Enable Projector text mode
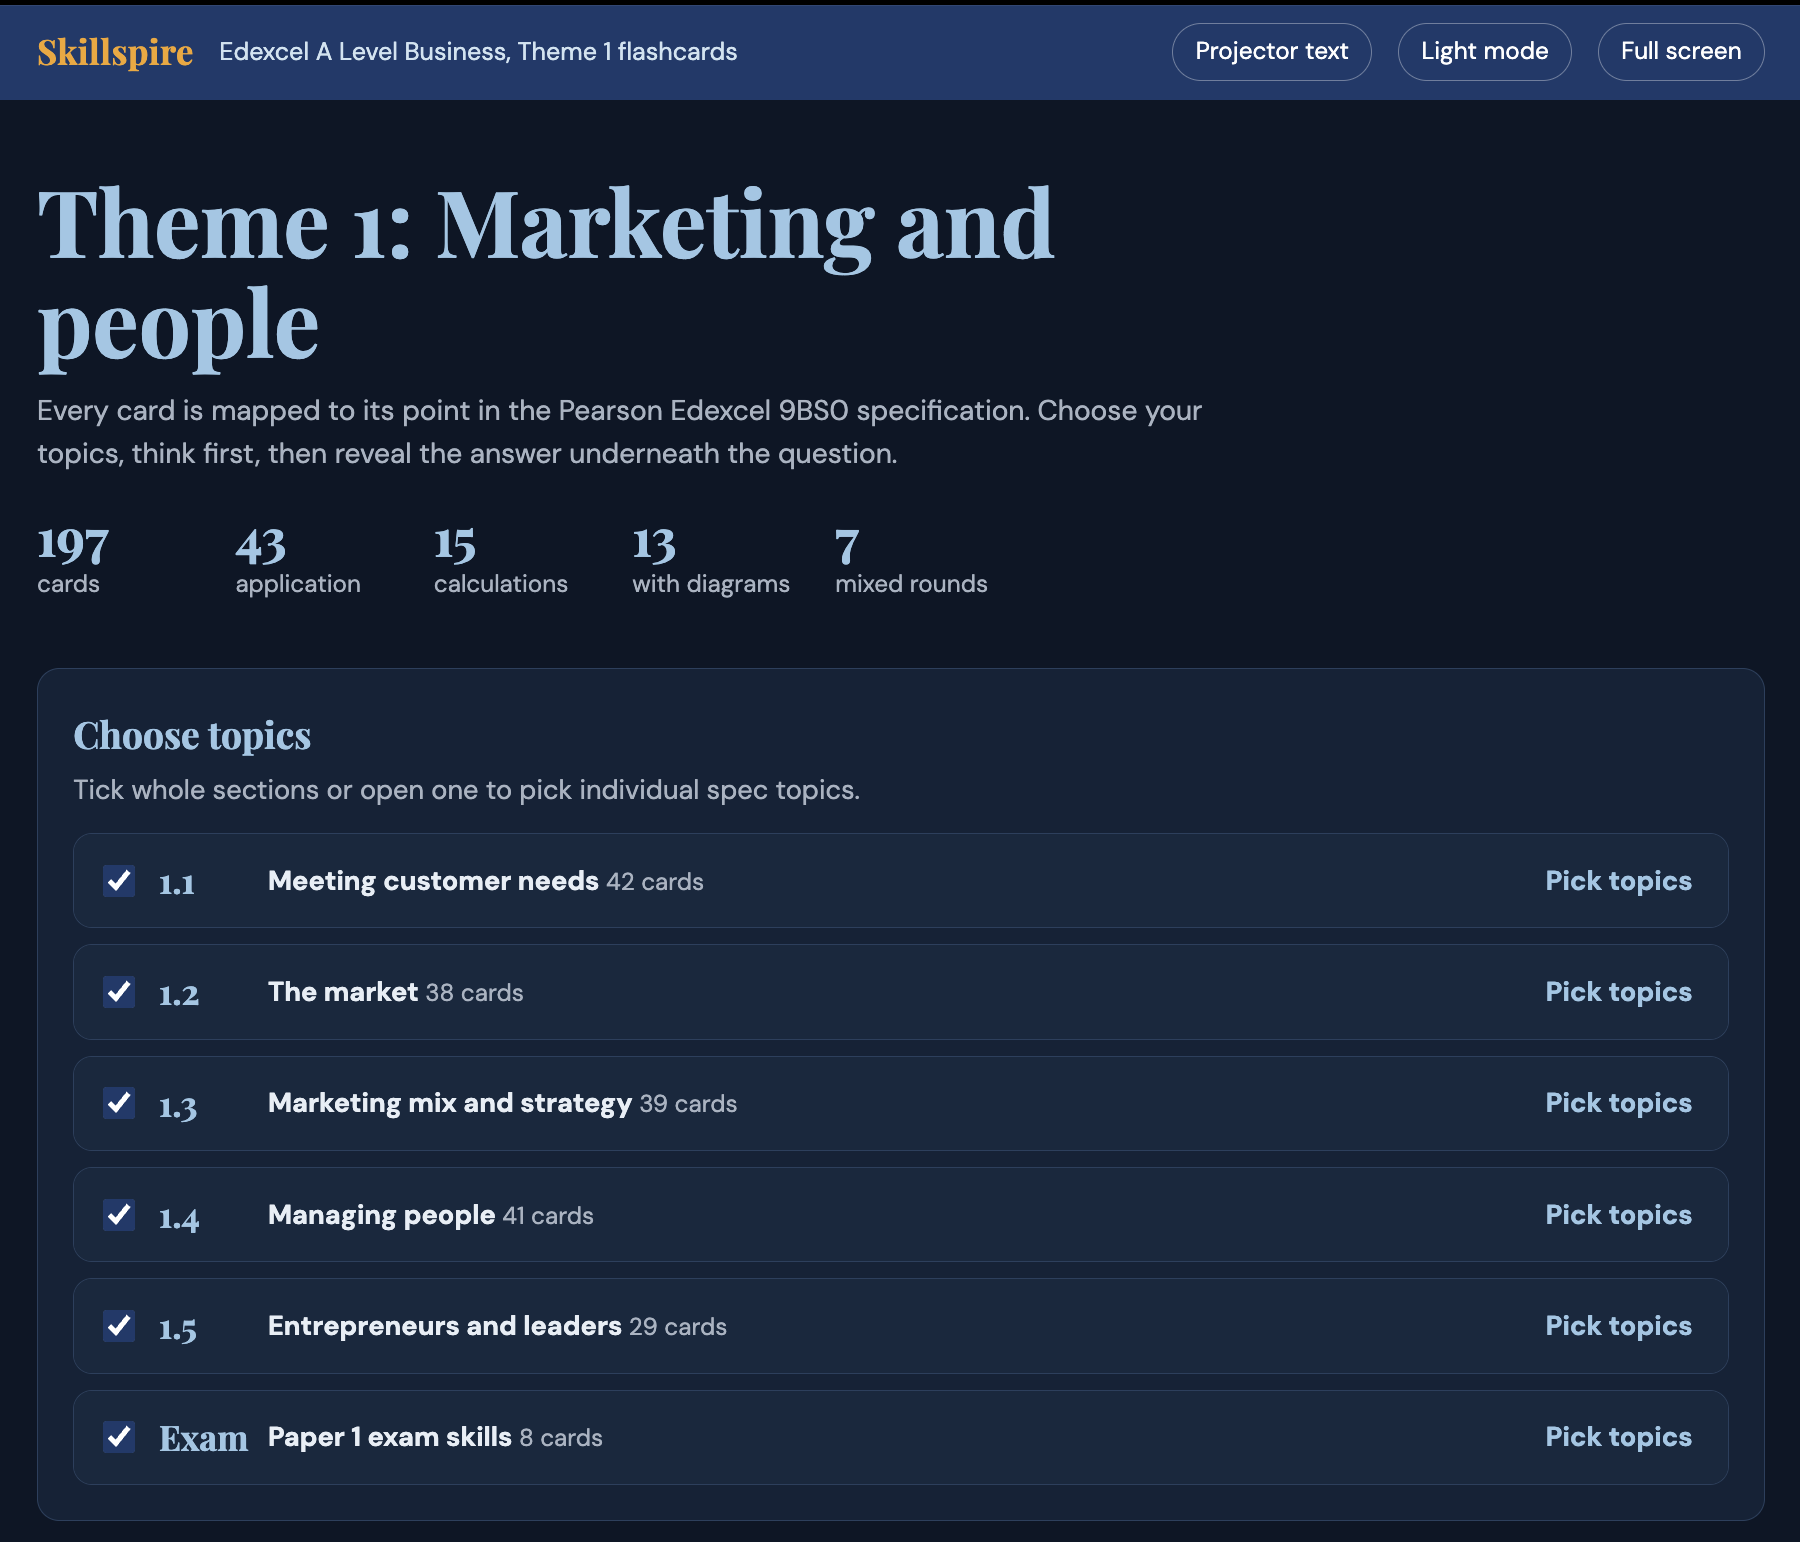1800x1542 pixels. click(x=1271, y=52)
